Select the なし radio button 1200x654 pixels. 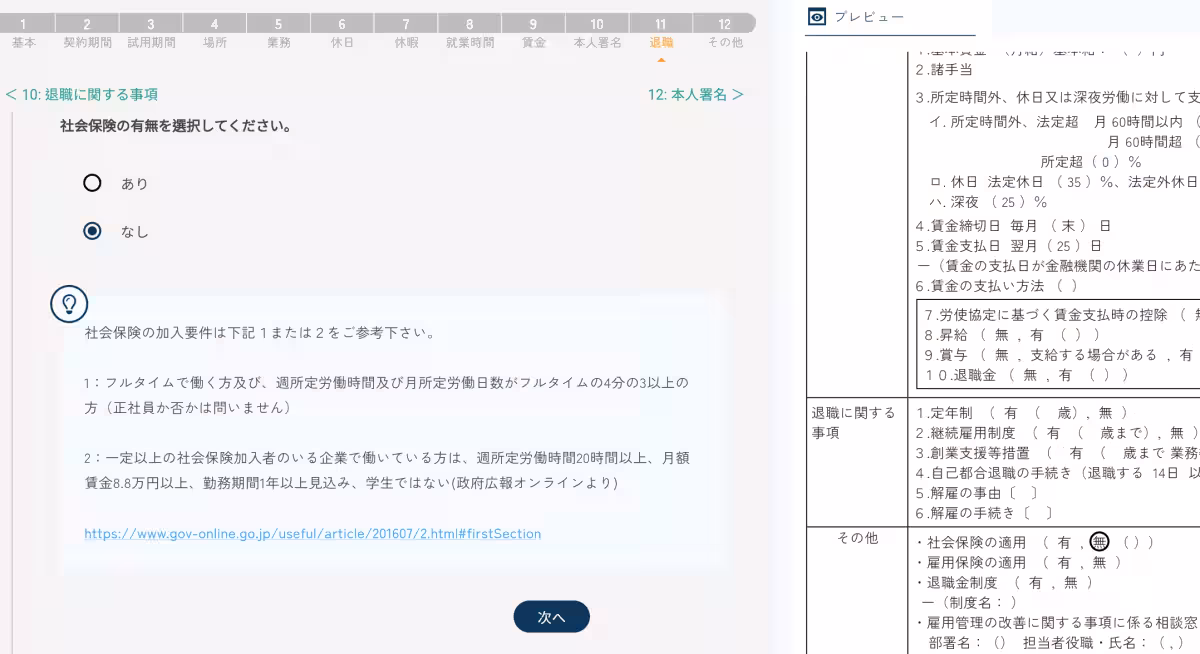92,231
